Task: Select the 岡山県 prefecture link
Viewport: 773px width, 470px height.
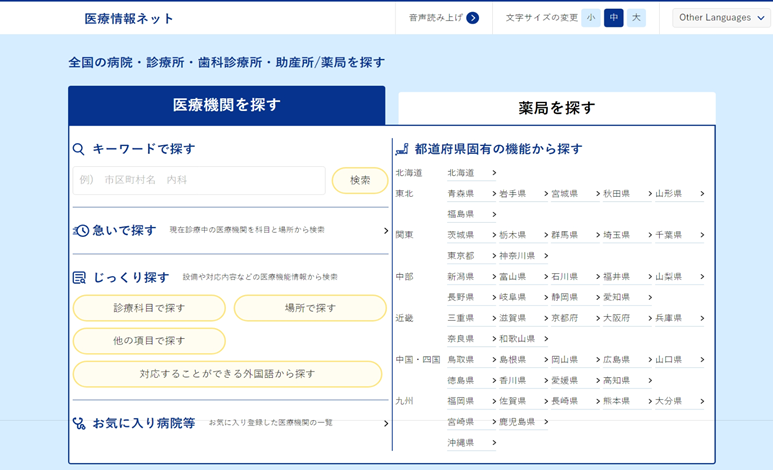Action: tap(575, 360)
